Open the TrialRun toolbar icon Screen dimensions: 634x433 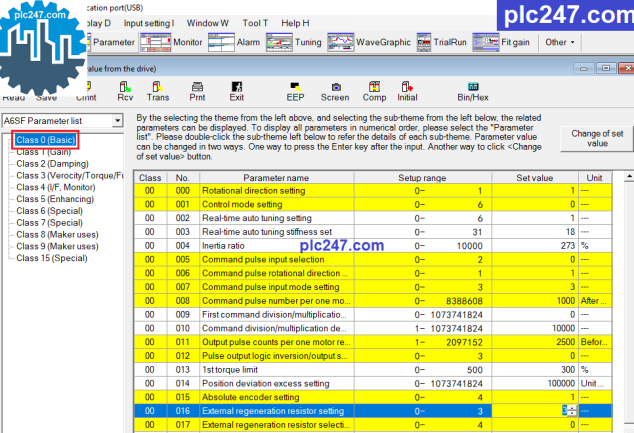pyautogui.click(x=442, y=42)
